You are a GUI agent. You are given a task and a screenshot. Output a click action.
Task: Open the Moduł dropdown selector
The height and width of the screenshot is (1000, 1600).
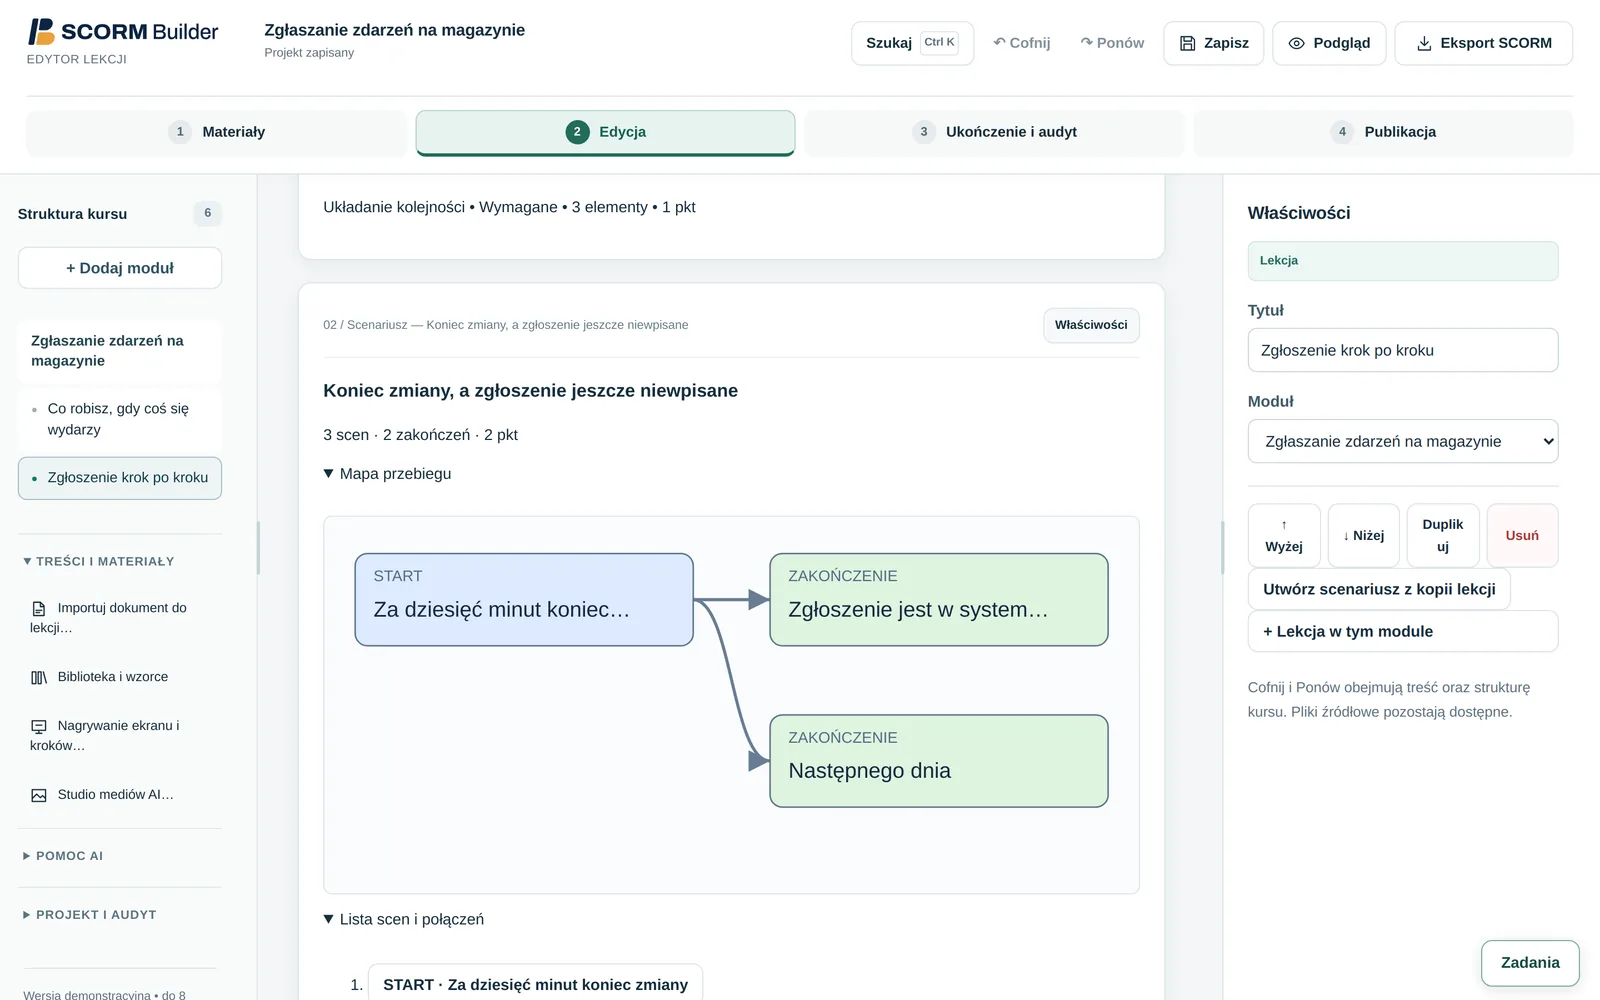pos(1403,441)
